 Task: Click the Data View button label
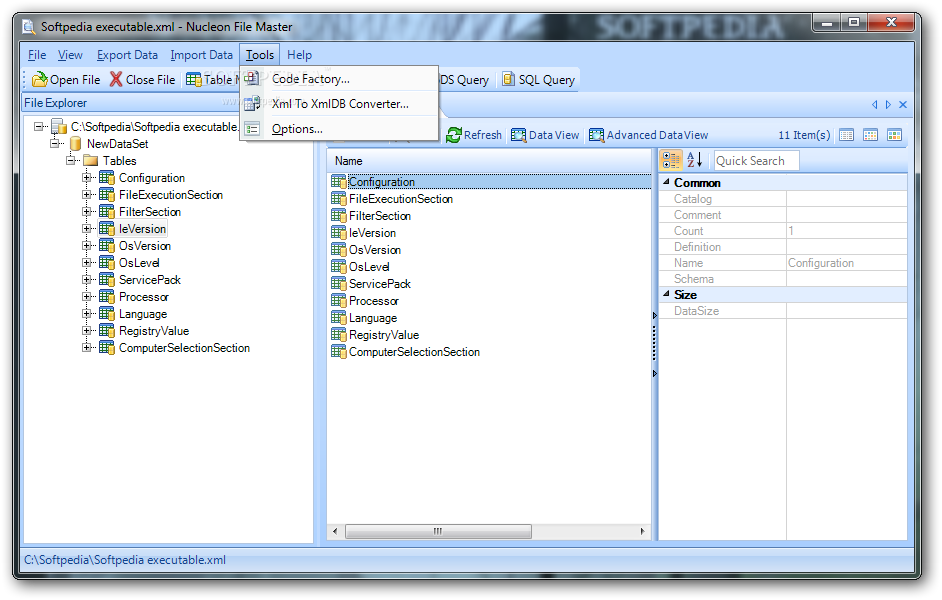[x=554, y=135]
